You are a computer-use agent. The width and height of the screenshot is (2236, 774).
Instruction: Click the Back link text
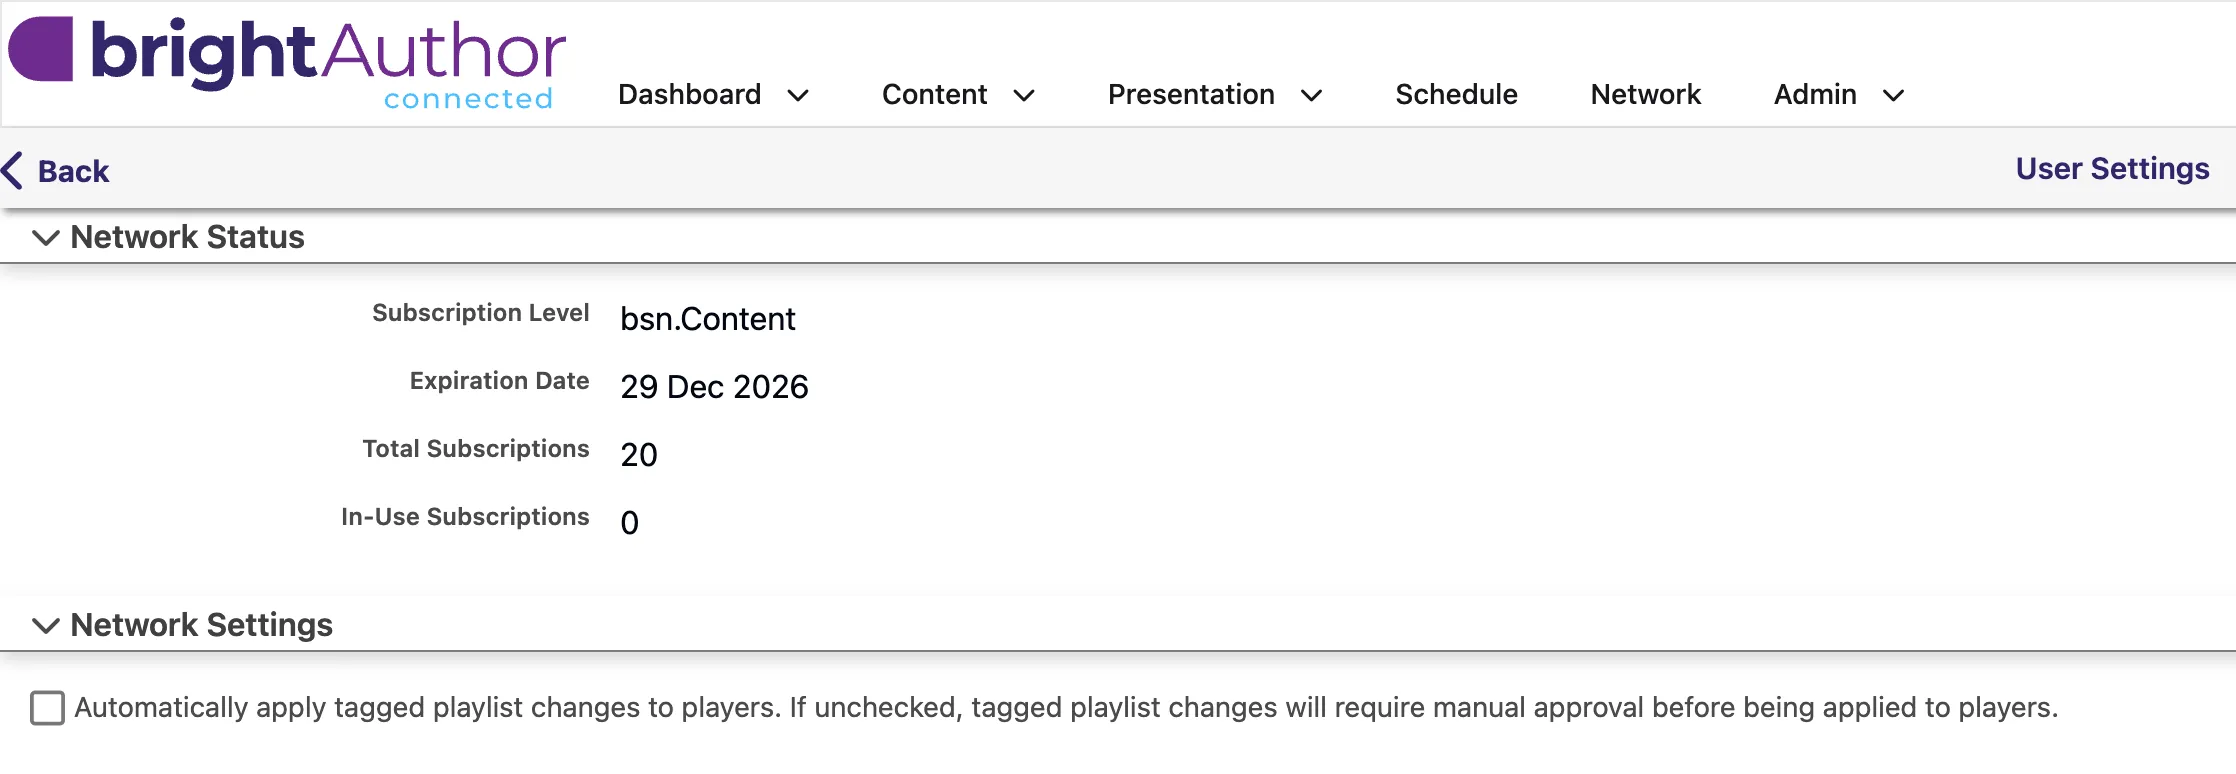[x=73, y=171]
